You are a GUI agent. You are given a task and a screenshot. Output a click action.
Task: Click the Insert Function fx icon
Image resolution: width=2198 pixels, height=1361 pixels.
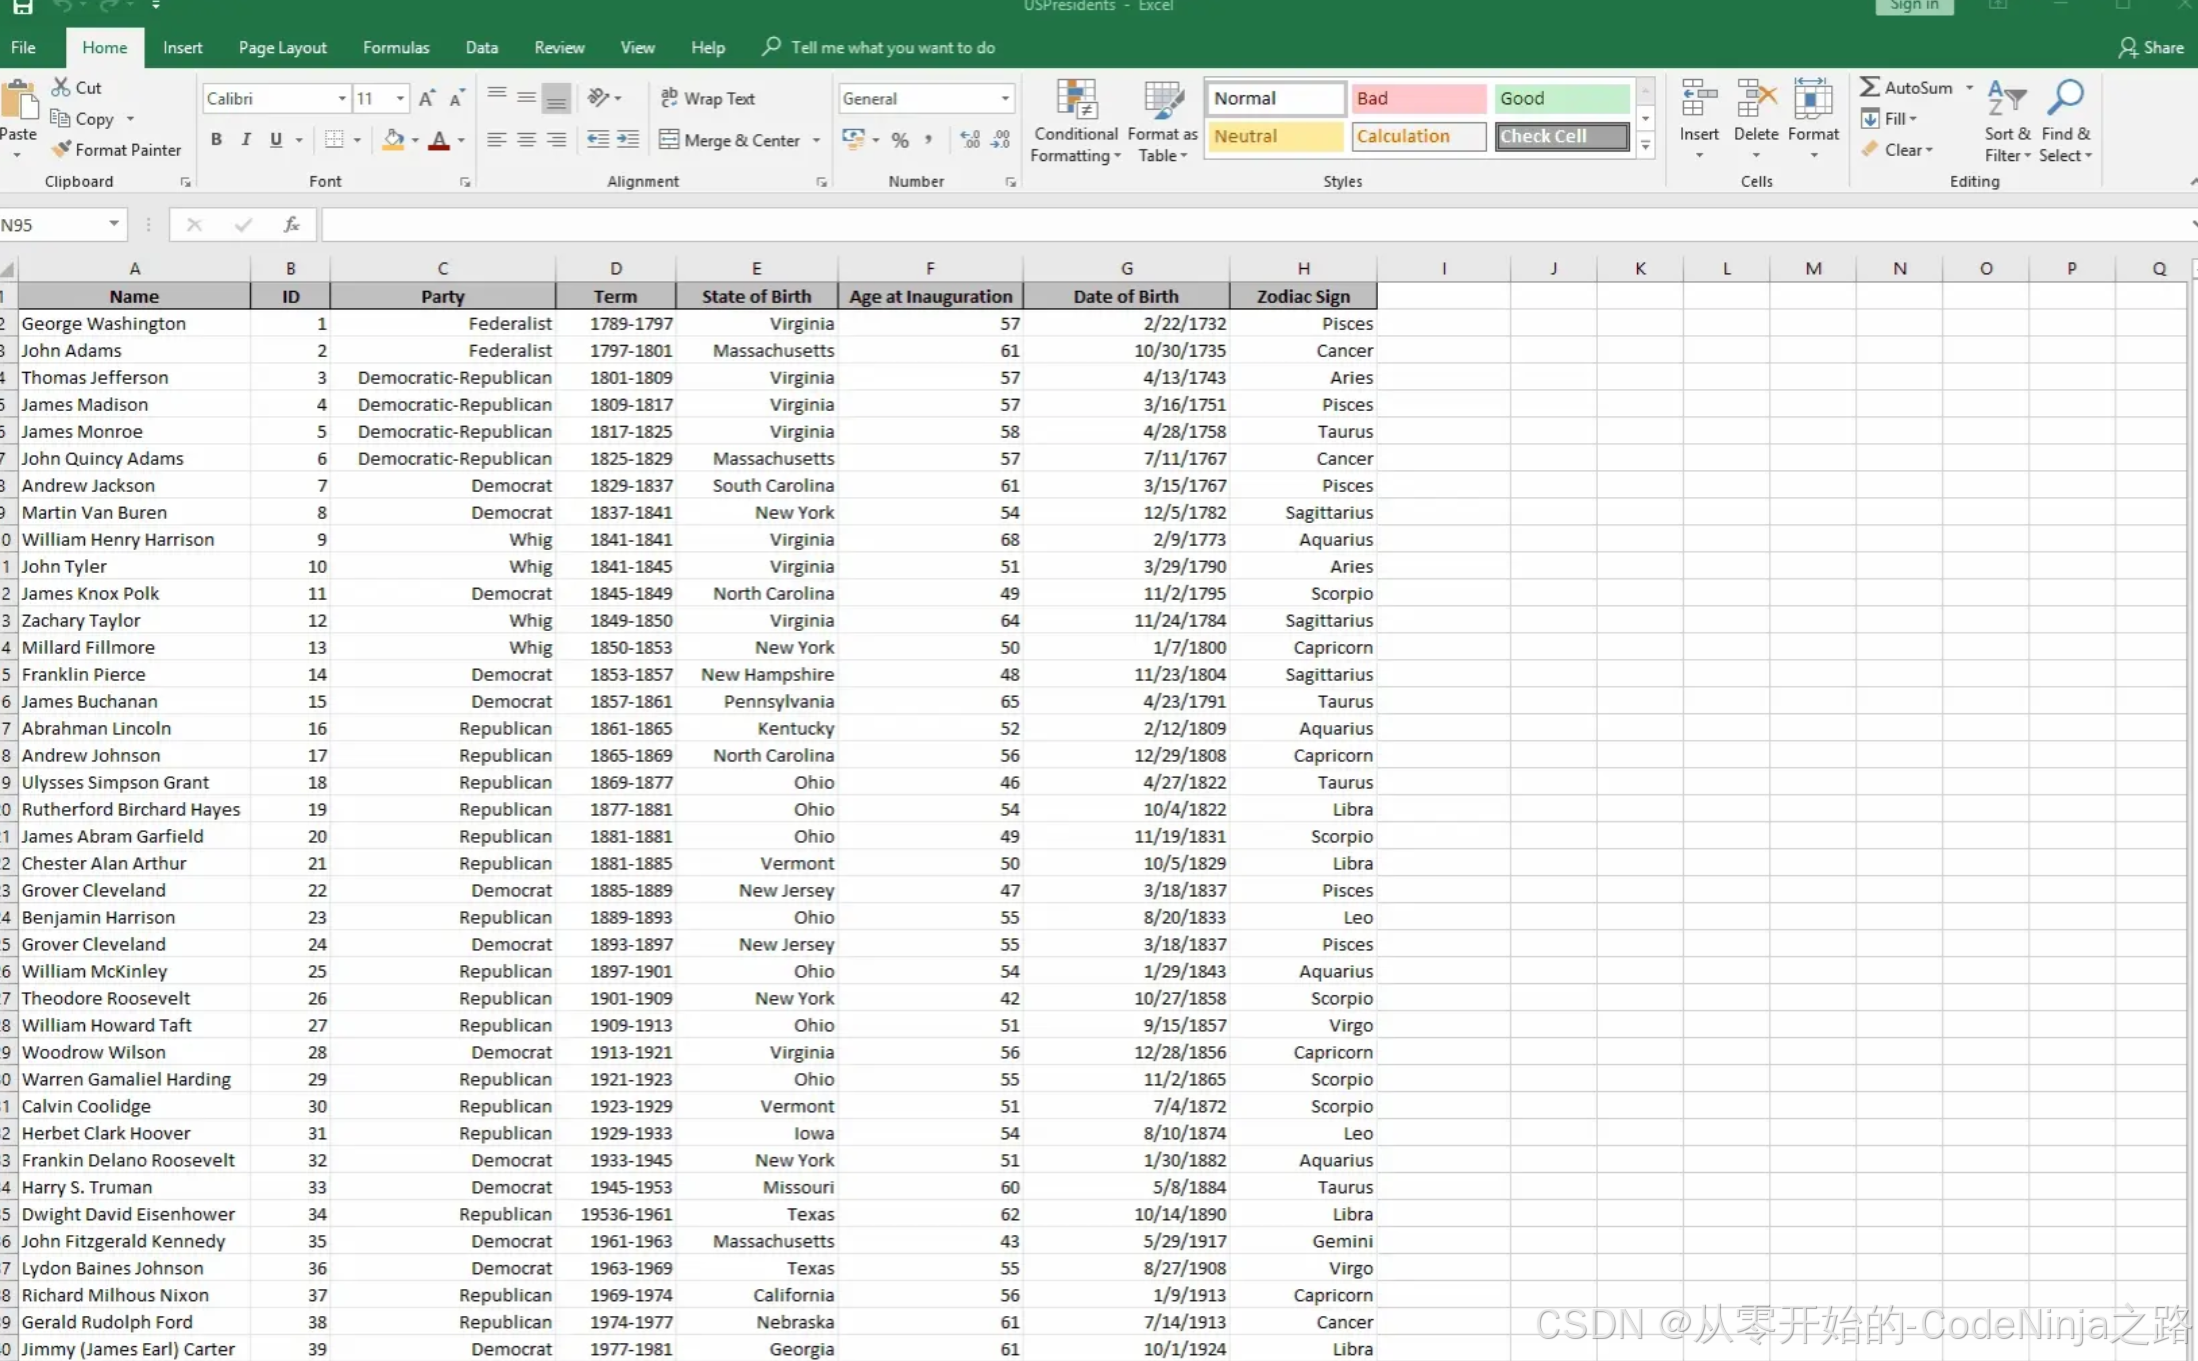291,224
